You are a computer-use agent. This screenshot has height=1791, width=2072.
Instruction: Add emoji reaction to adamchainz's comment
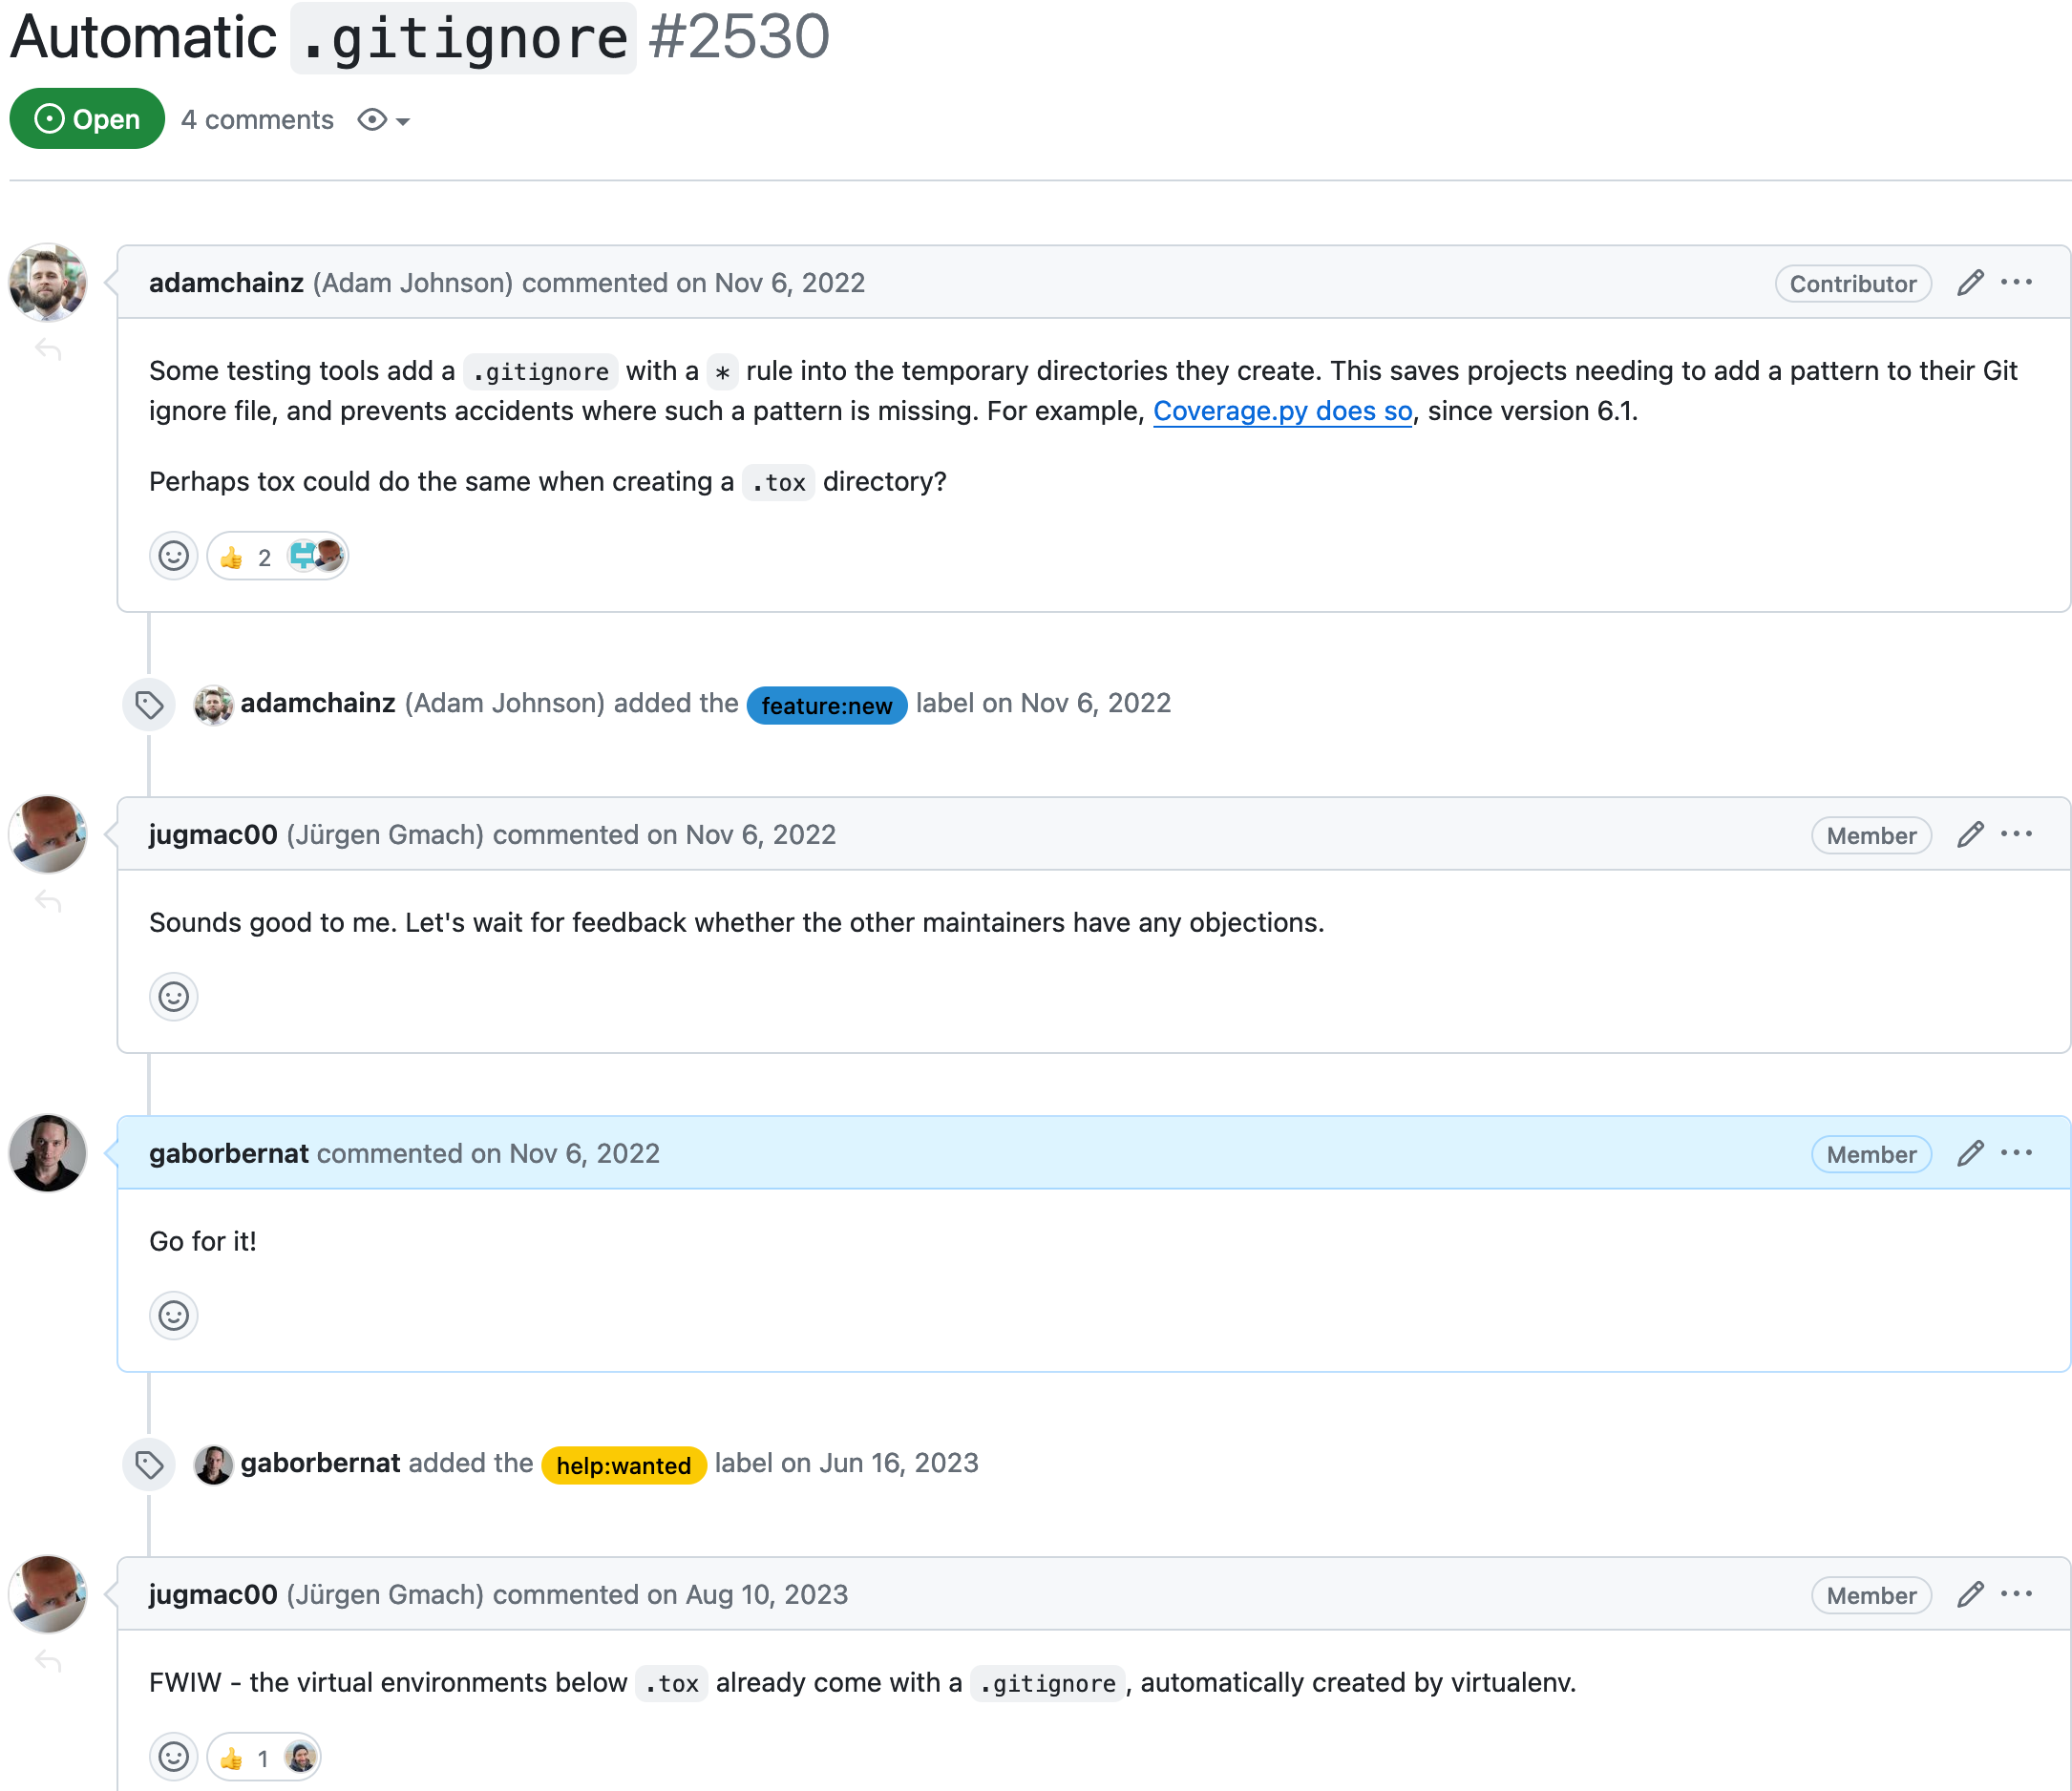pyautogui.click(x=174, y=556)
